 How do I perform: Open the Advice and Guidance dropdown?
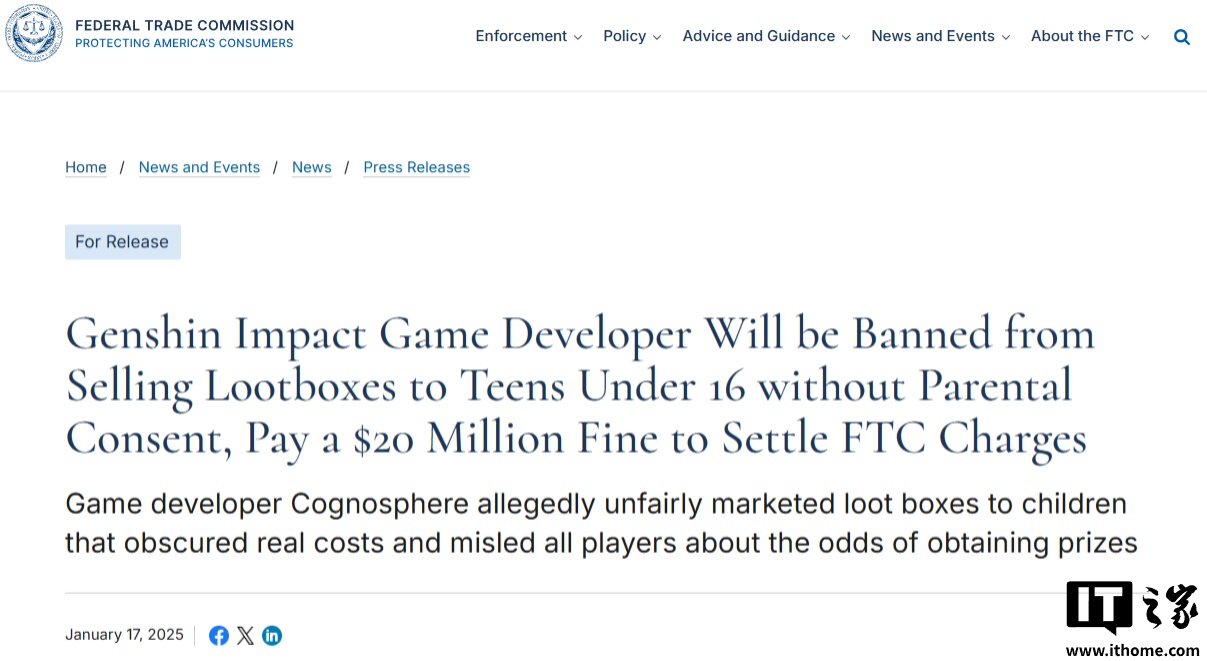[766, 36]
